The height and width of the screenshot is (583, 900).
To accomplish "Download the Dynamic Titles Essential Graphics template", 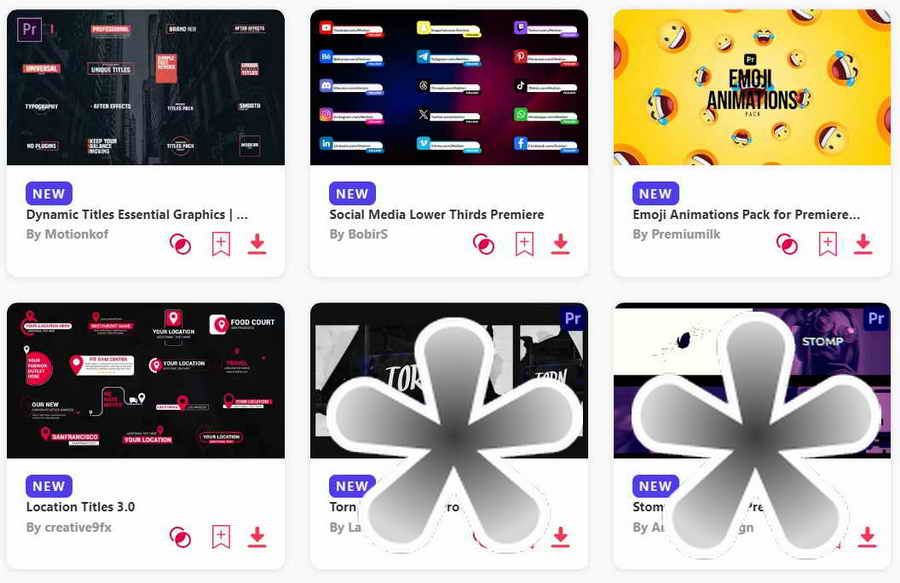I will pos(257,244).
